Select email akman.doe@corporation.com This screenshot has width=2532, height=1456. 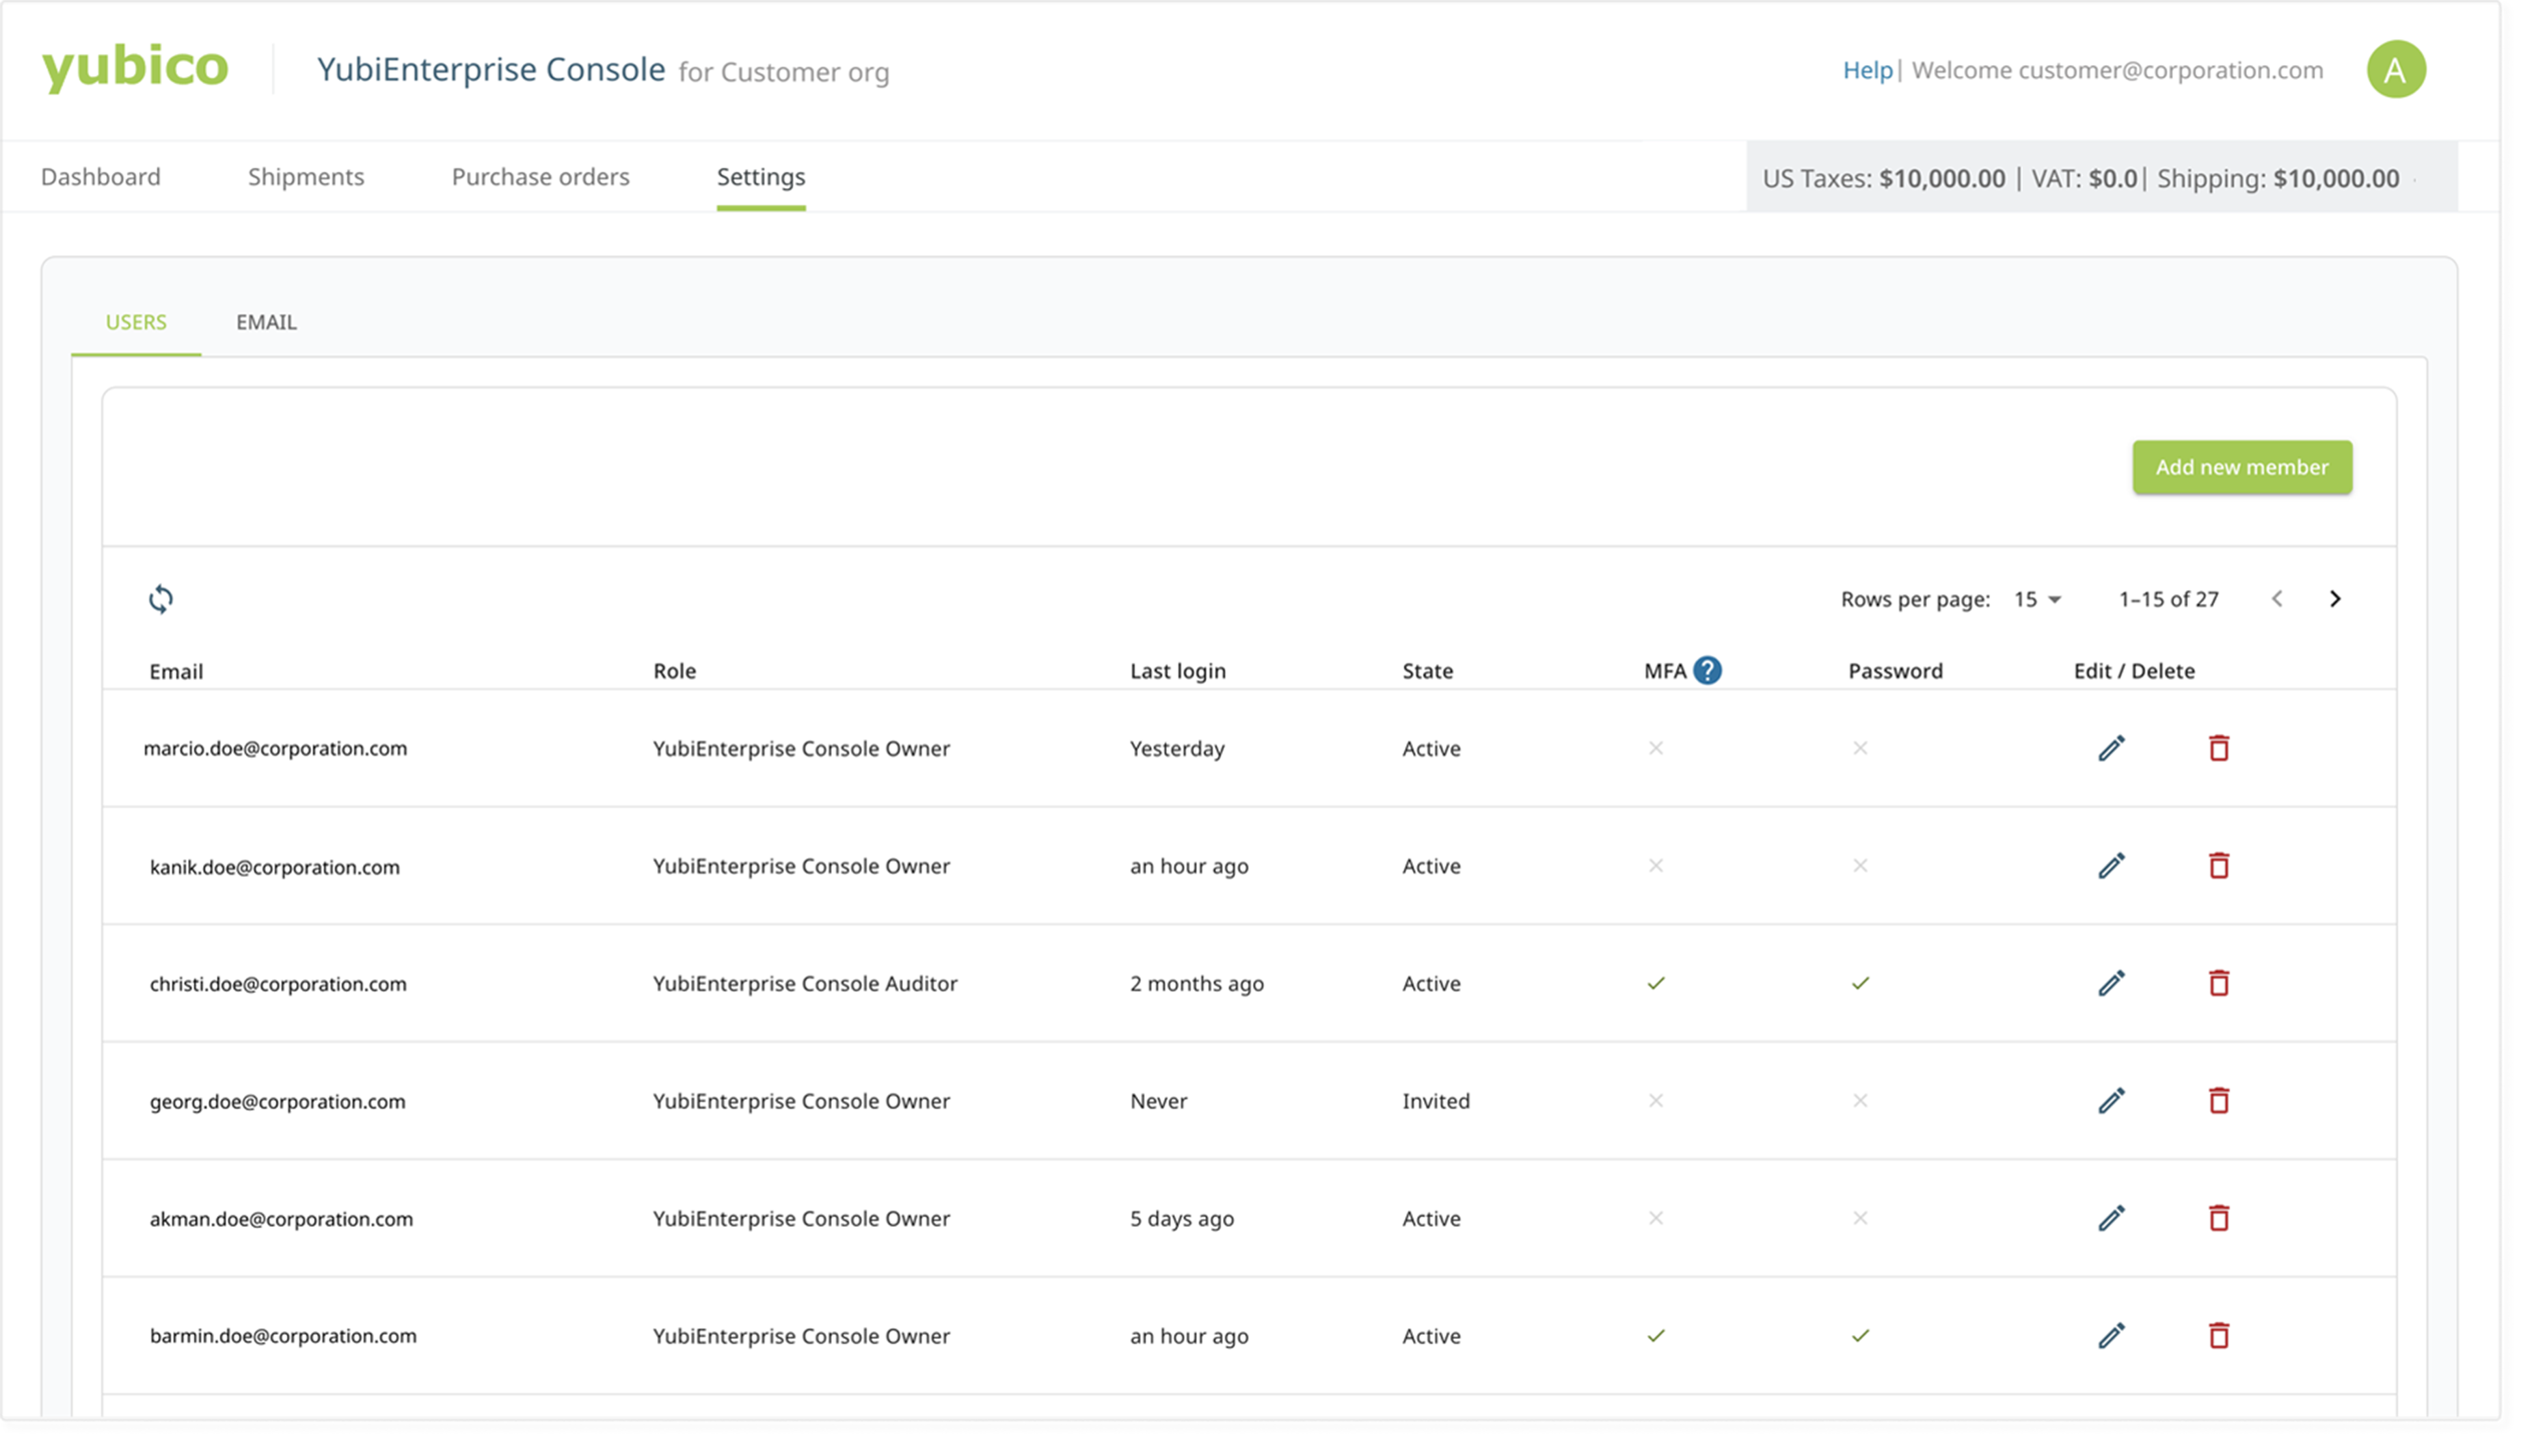[x=281, y=1219]
